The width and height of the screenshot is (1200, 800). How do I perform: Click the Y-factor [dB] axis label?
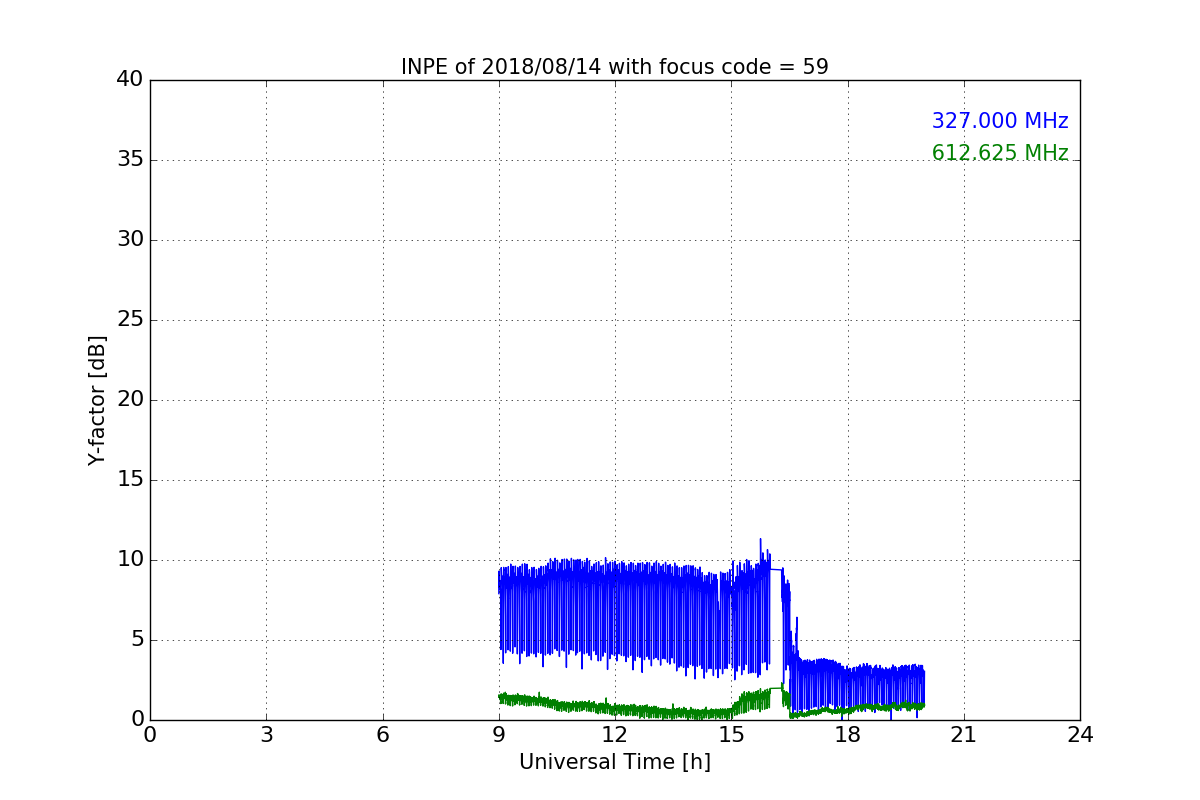[97, 400]
